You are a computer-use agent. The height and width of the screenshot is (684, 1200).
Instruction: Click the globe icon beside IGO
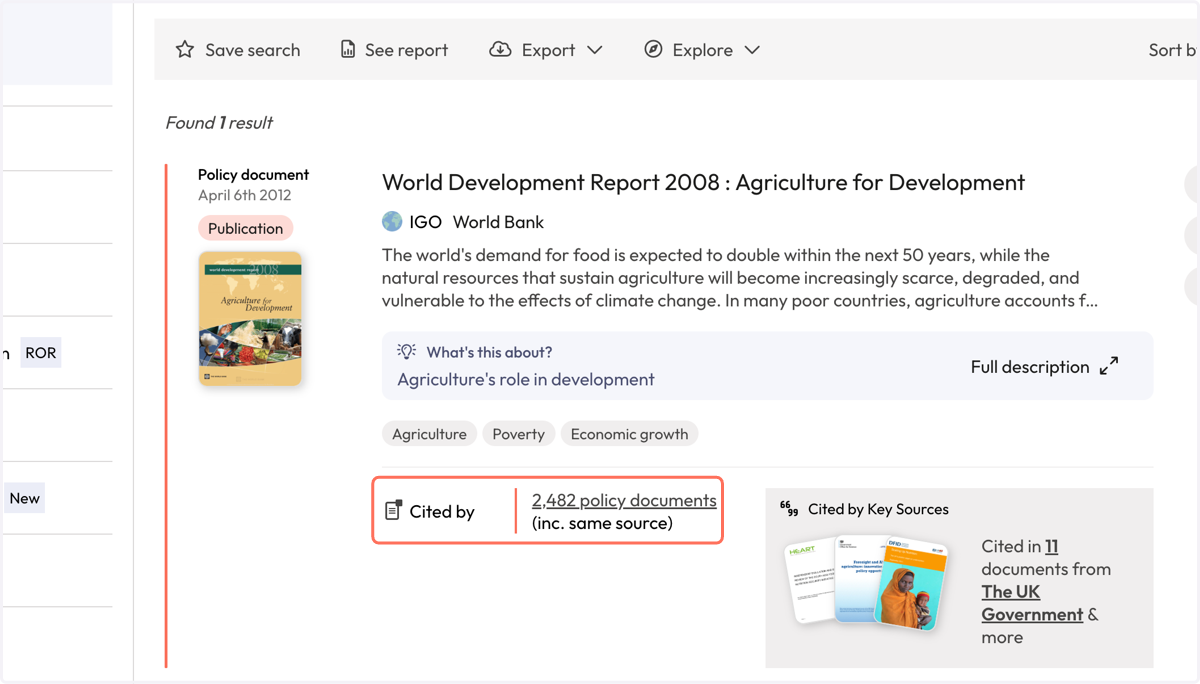click(x=392, y=221)
